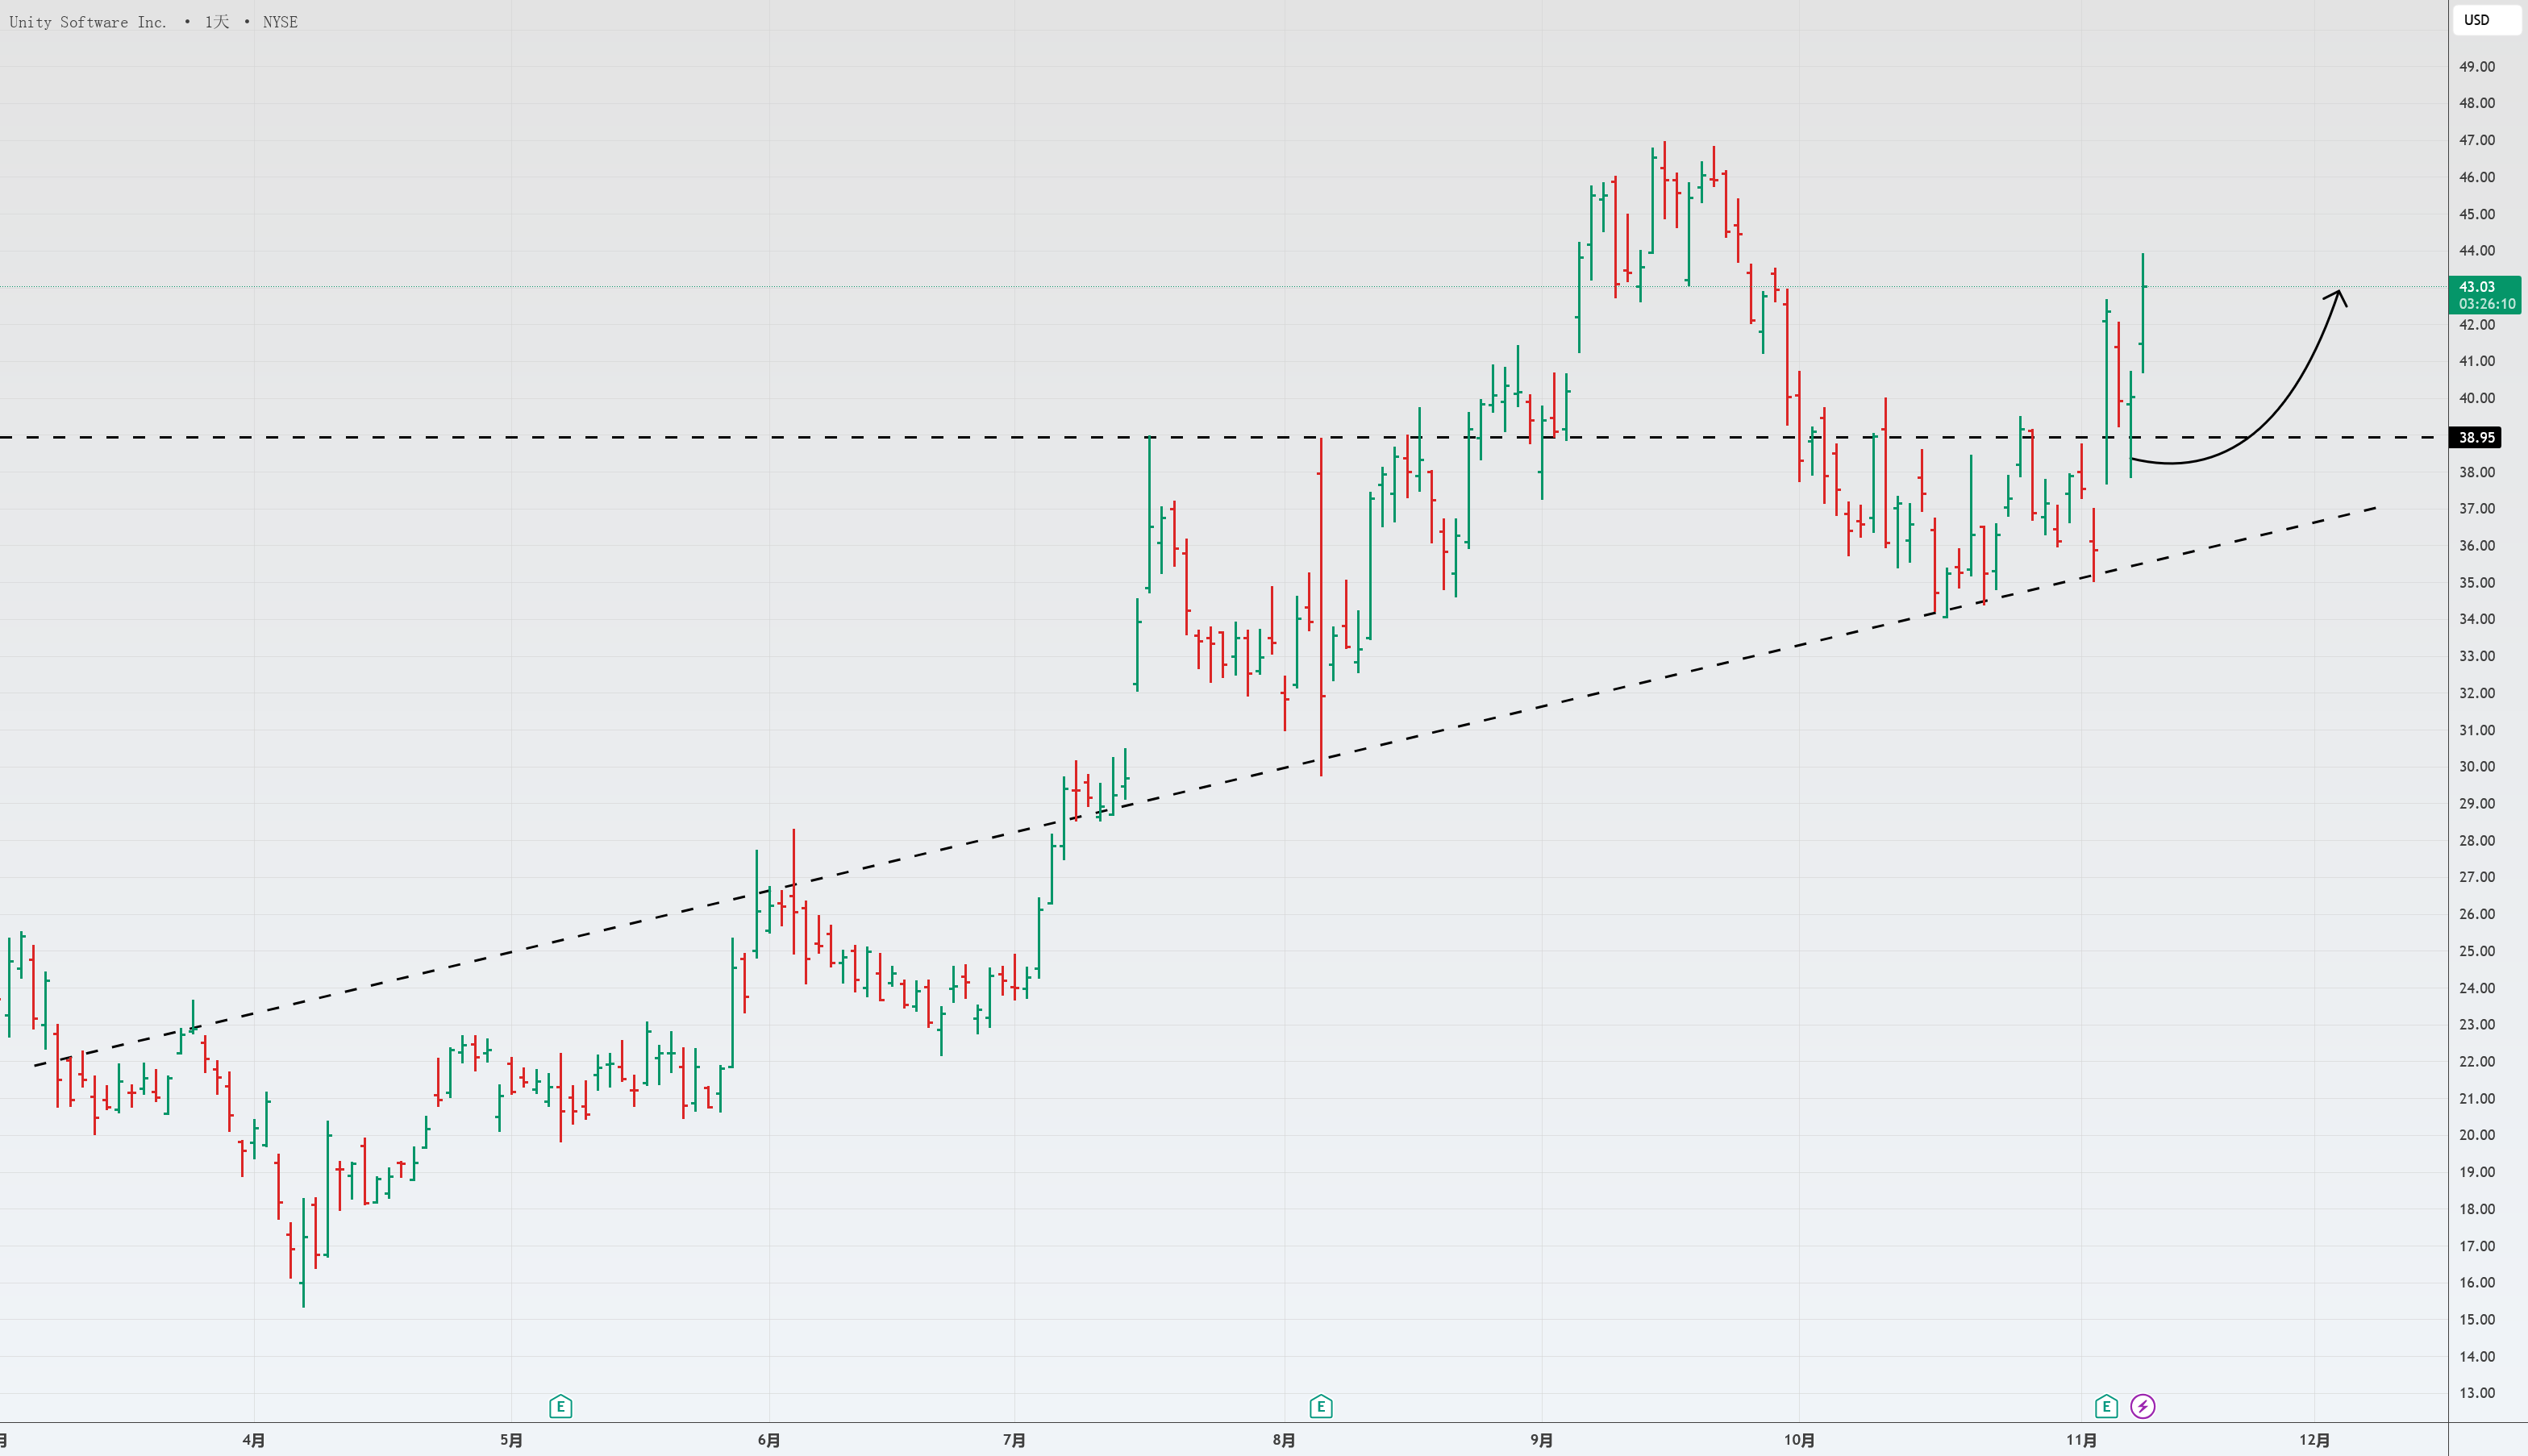
Task: Select the Unity Software Inc. symbol name
Action: click(87, 21)
